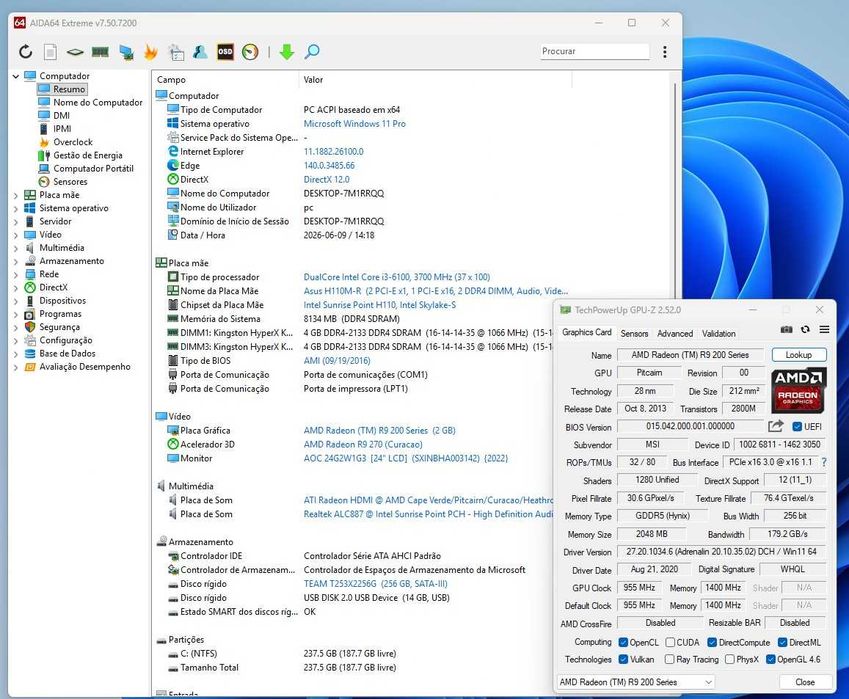Open the AMD Radeon R9 270 (Curacao) link
Viewport: 849px width, 699px height.
(363, 445)
